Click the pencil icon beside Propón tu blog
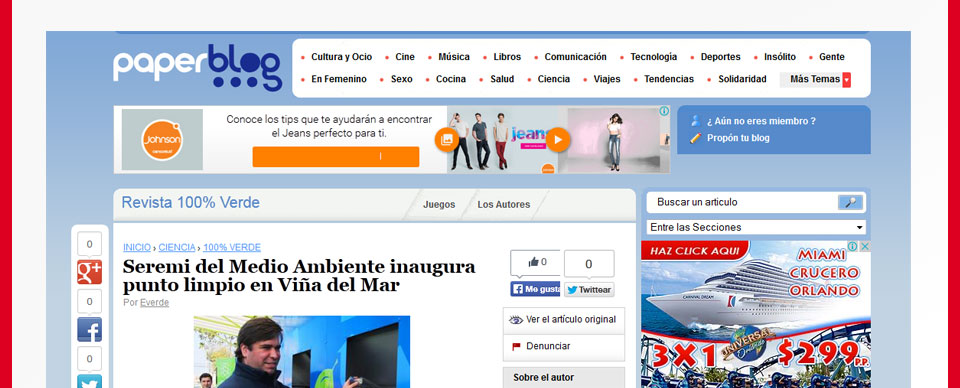 click(695, 138)
